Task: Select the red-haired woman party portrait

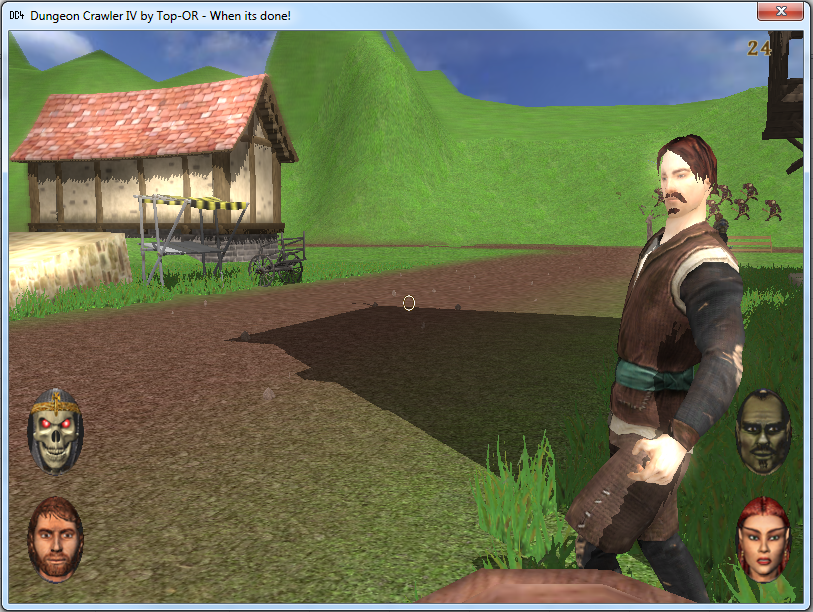Action: 762,537
